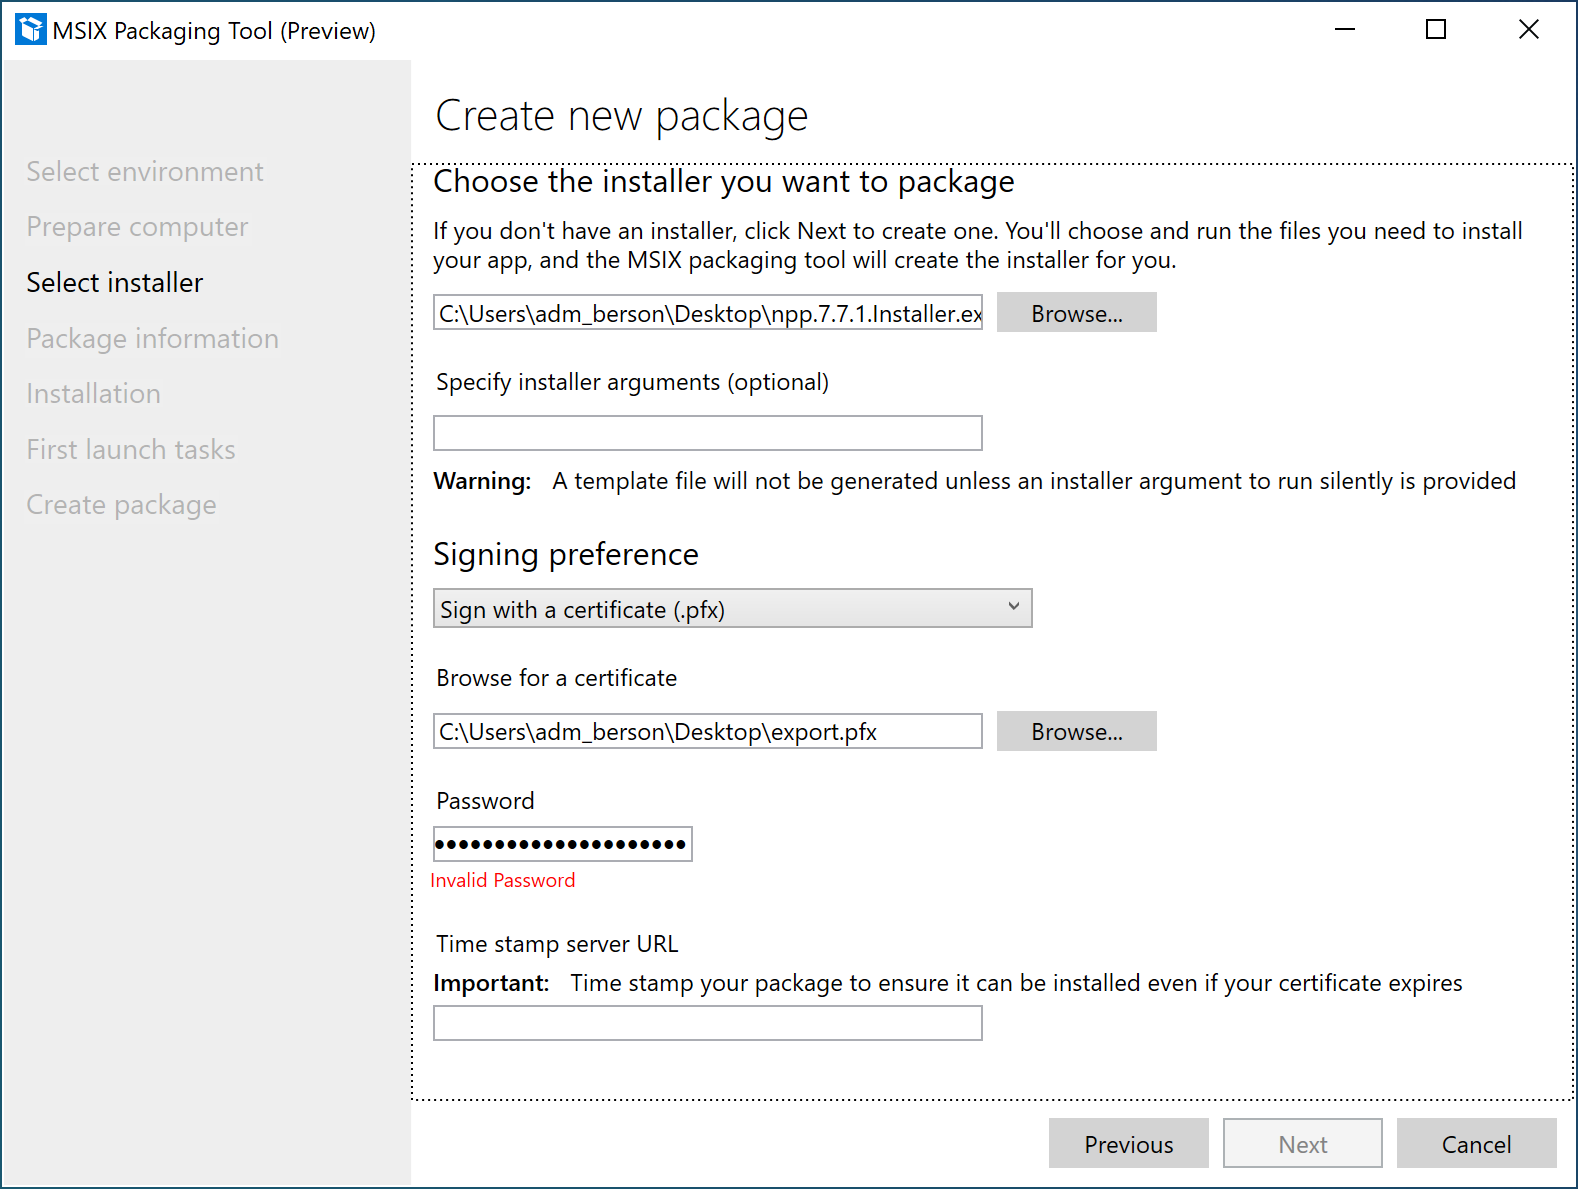Open the Installation step
This screenshot has width=1578, height=1189.
93,393
